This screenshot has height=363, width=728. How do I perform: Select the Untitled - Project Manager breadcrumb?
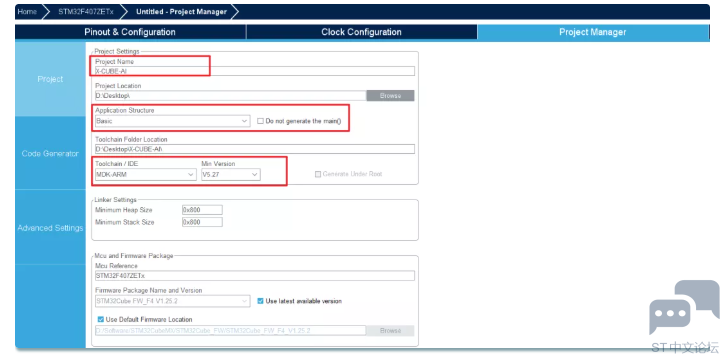[x=181, y=12]
